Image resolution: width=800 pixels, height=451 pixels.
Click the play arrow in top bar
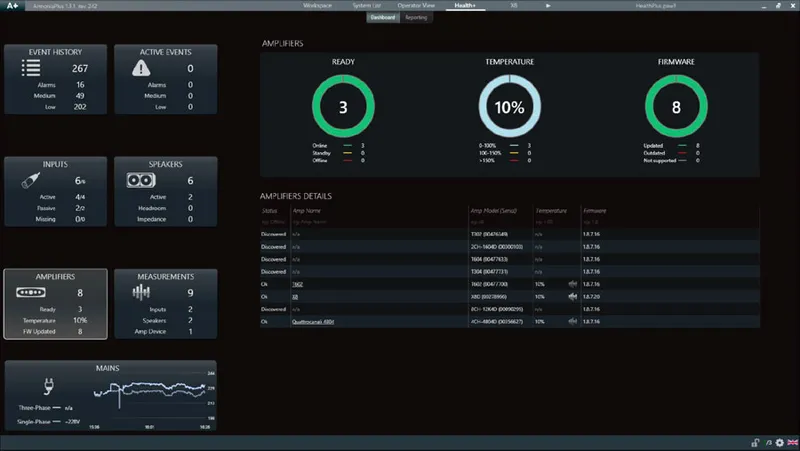coord(548,6)
